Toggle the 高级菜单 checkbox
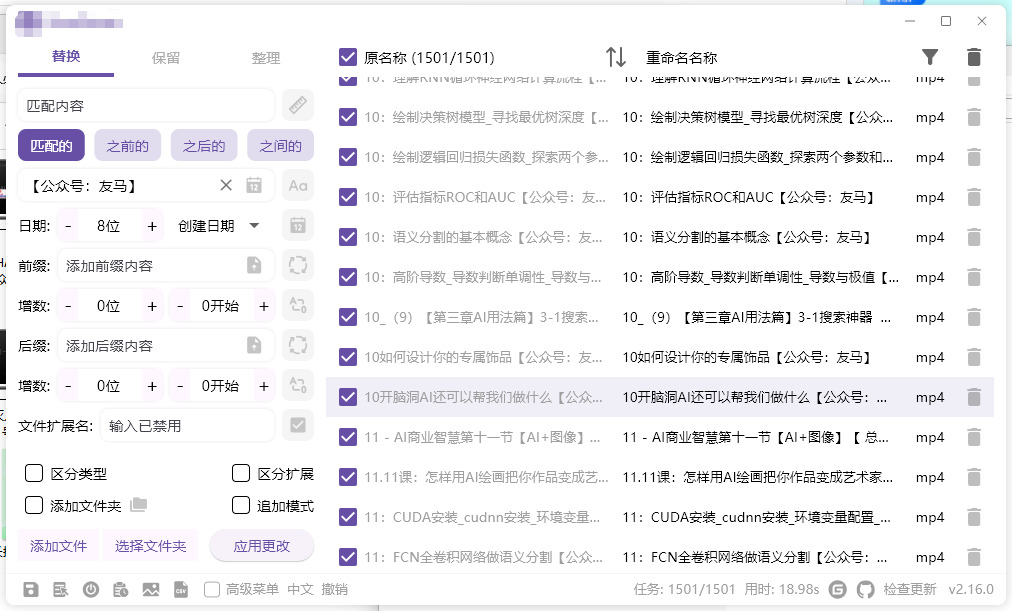Image resolution: width=1012 pixels, height=611 pixels. [x=212, y=589]
